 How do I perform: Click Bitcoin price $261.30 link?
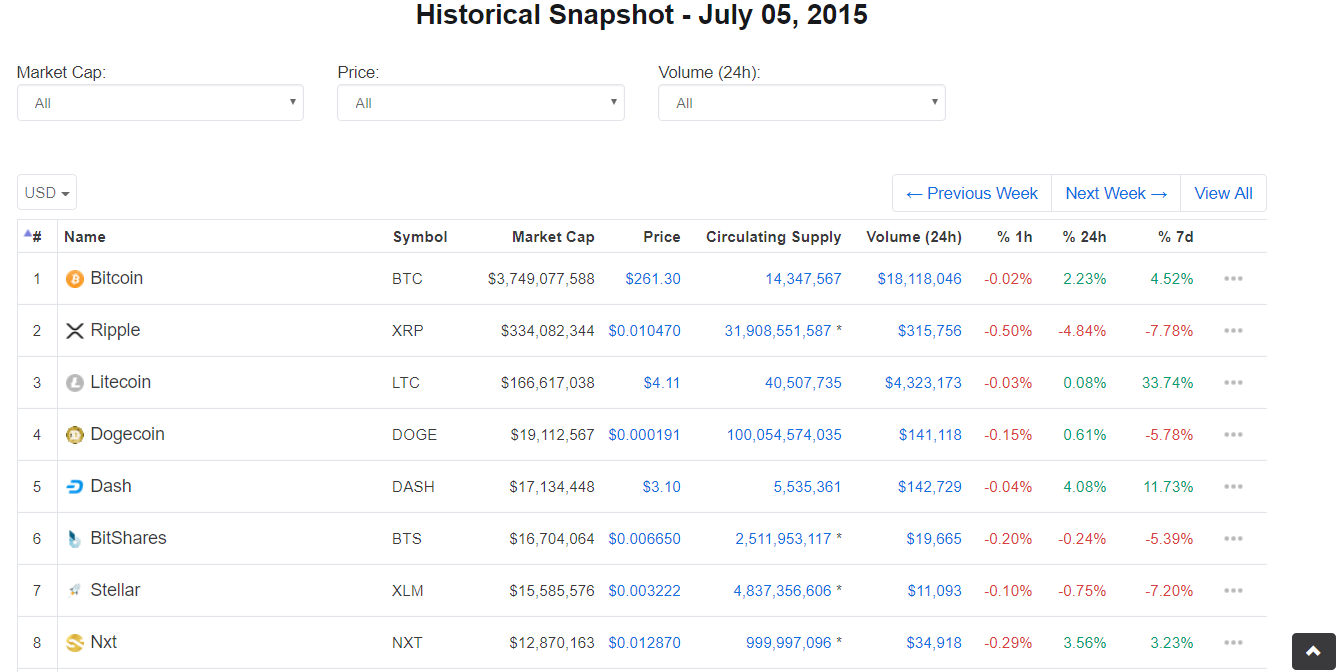pyautogui.click(x=653, y=279)
